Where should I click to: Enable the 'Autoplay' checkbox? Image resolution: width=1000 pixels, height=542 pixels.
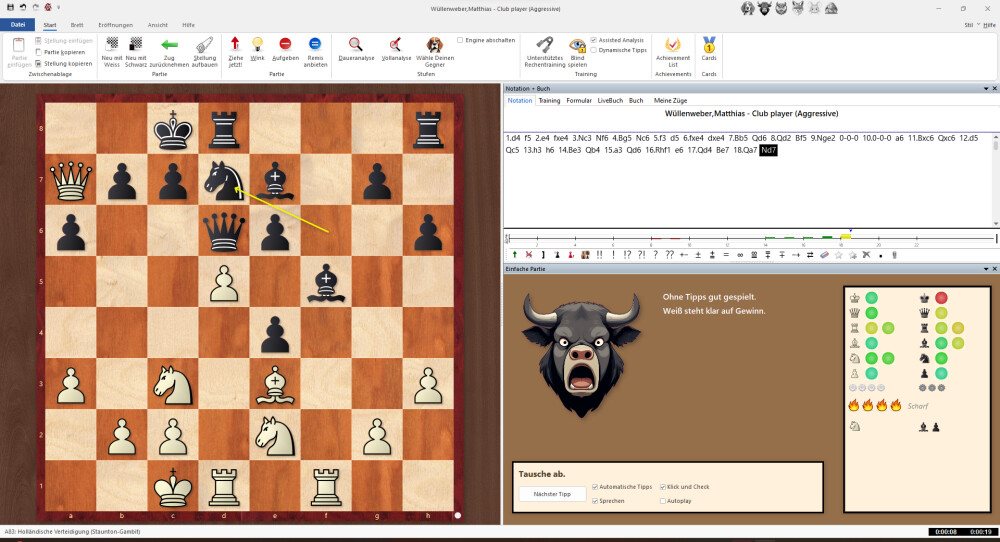(x=663, y=500)
